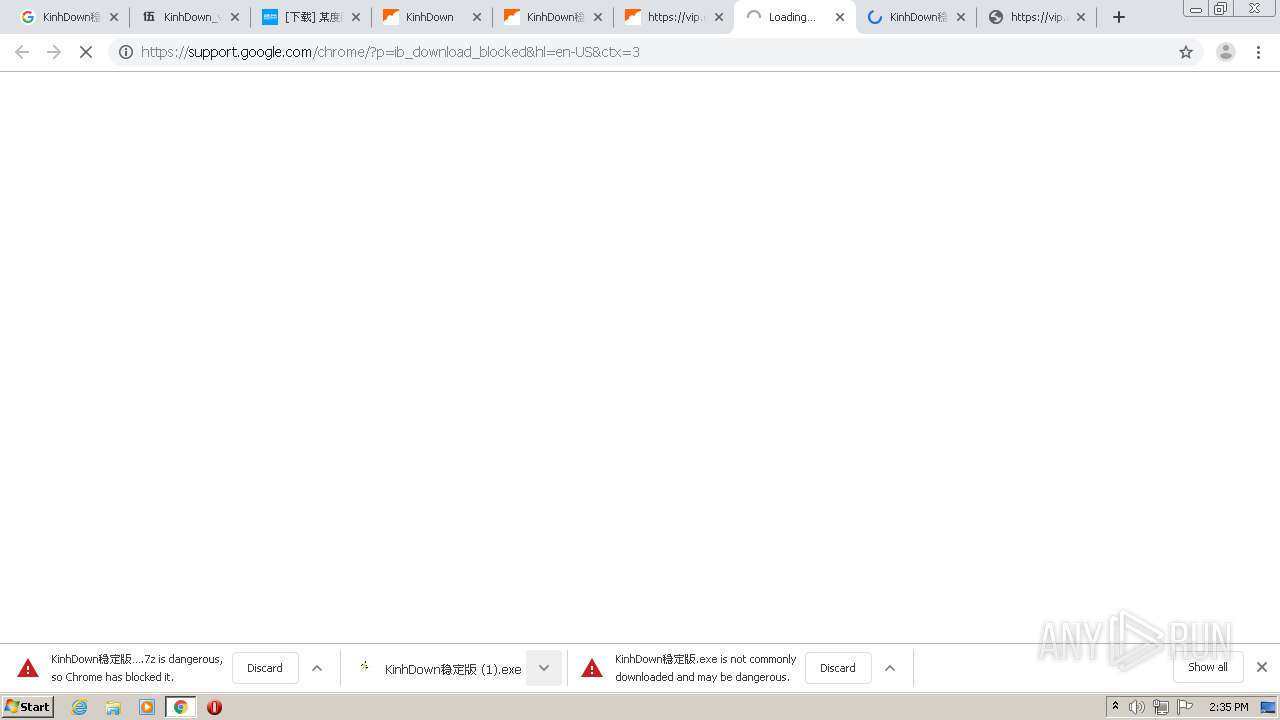This screenshot has width=1280, height=720.
Task: Open a new tab
Action: (x=1119, y=17)
